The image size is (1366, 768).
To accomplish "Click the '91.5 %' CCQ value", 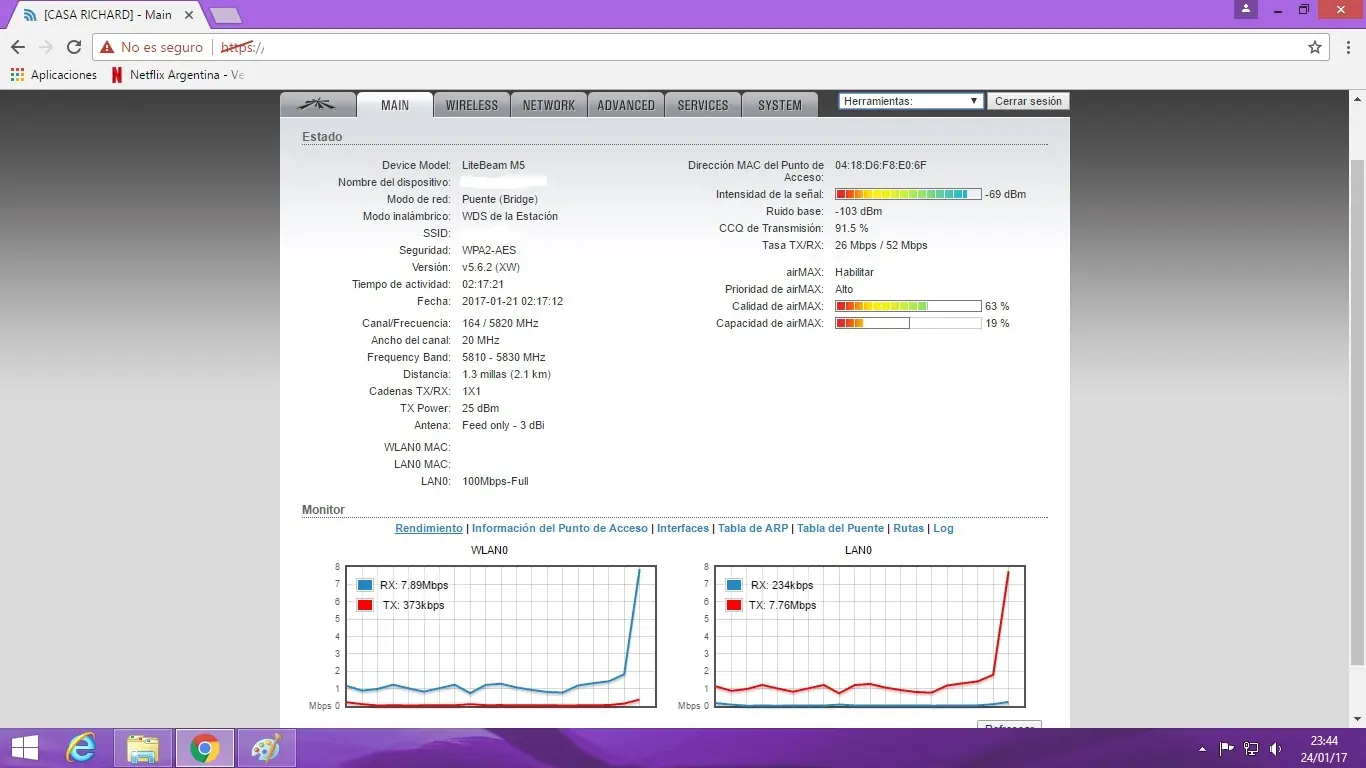I will pyautogui.click(x=852, y=228).
